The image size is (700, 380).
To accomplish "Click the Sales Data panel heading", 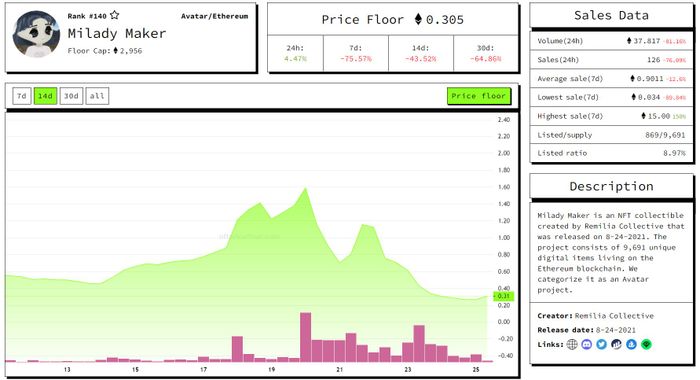I will click(611, 16).
